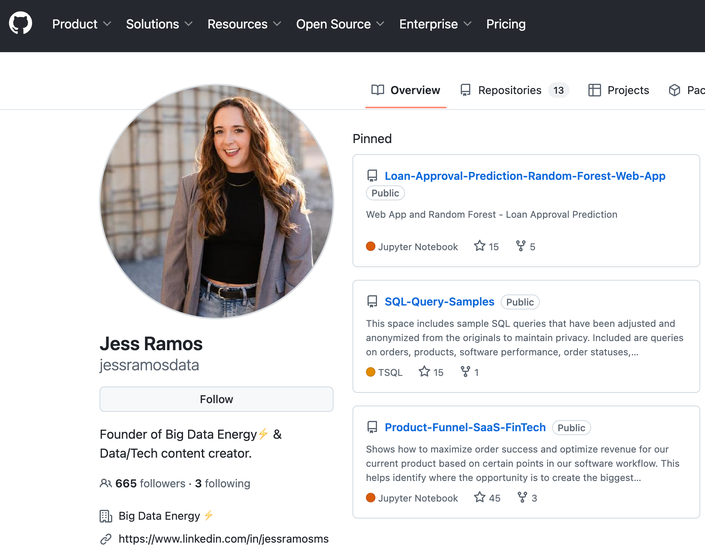Switch to the Projects tab
This screenshot has width=705, height=547.
click(619, 90)
